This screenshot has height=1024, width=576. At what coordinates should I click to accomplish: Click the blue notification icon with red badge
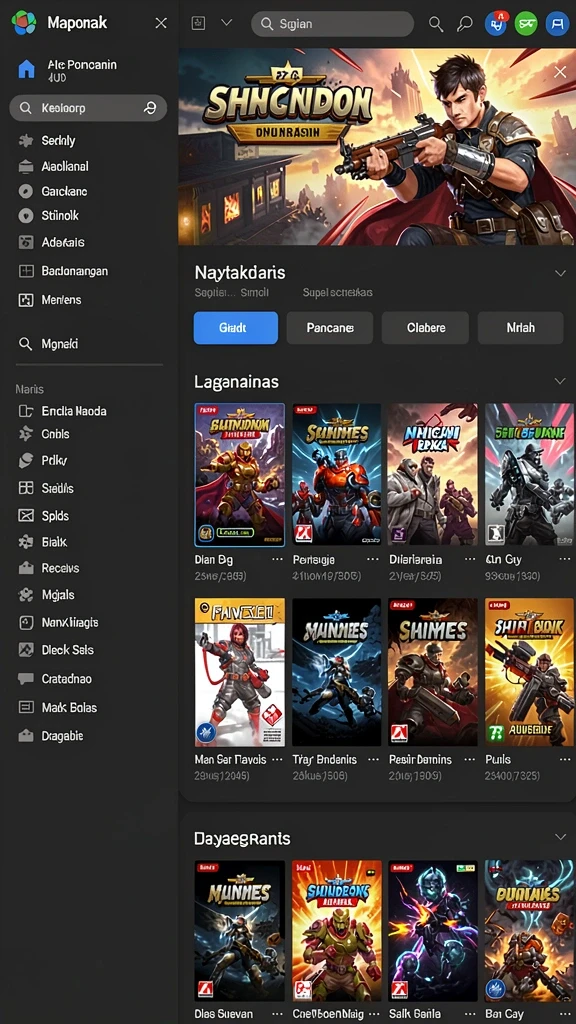pos(496,24)
